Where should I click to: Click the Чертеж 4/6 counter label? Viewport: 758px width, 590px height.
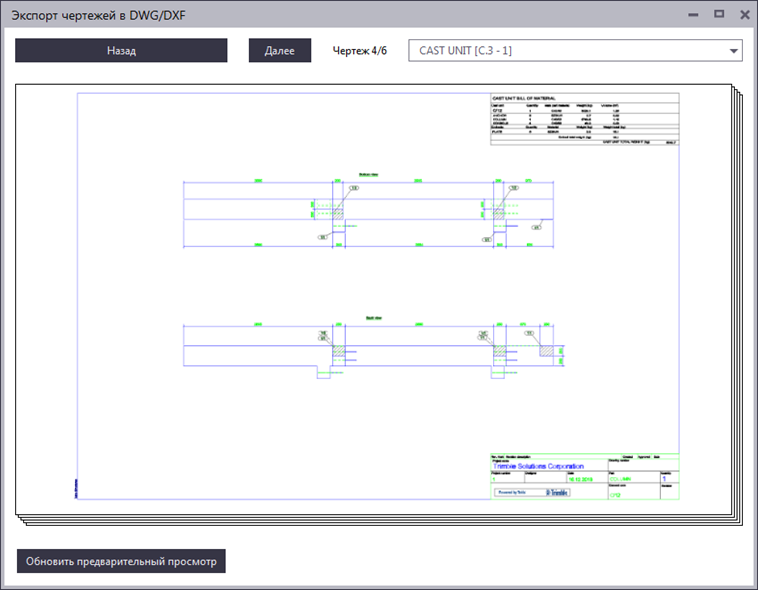[360, 51]
